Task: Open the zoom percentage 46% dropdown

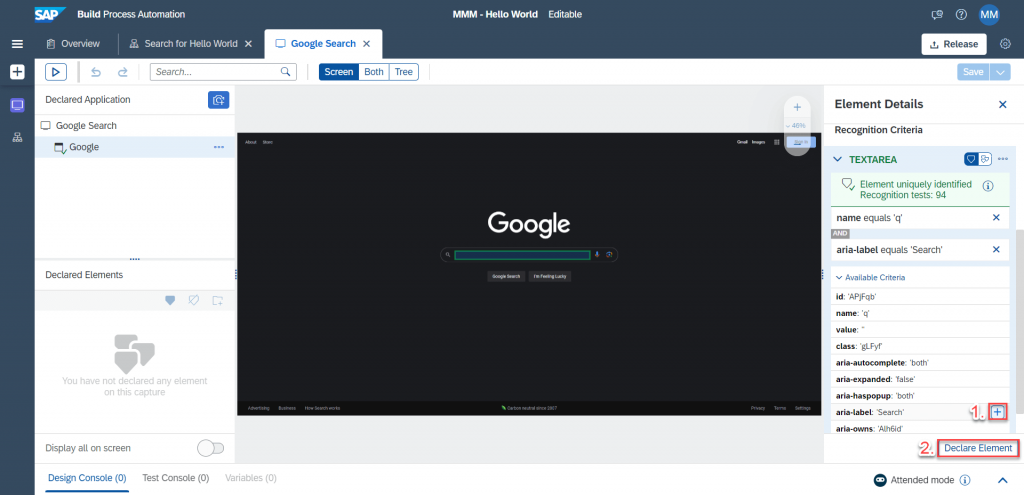Action: point(796,125)
